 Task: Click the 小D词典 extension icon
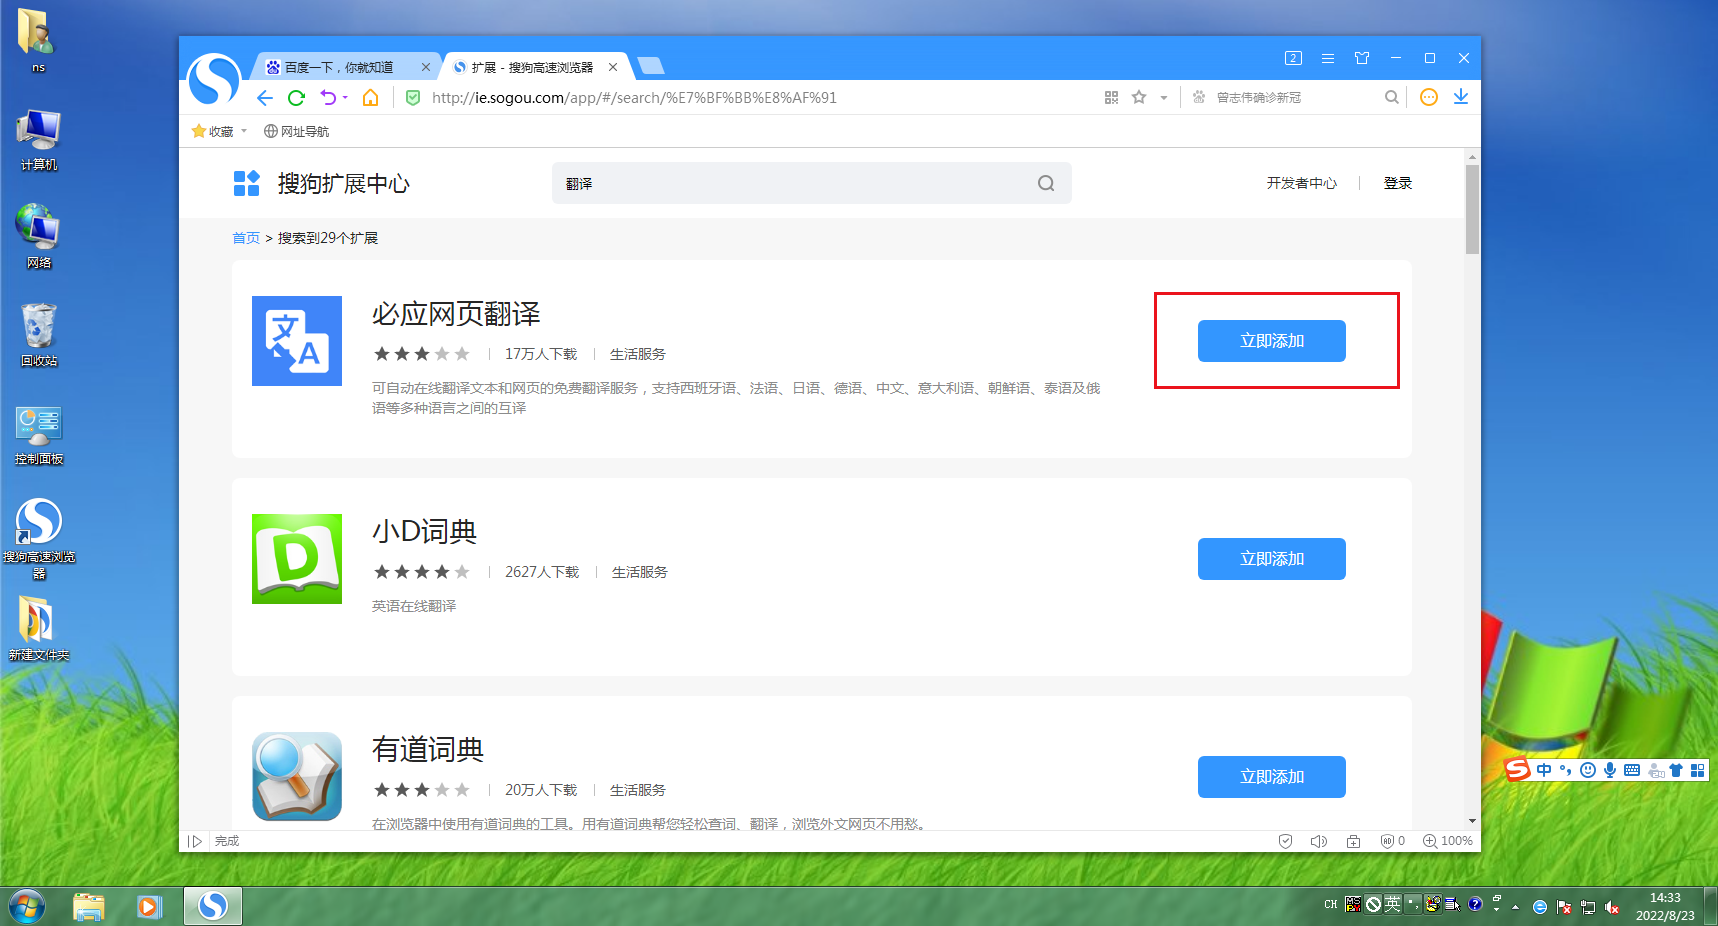click(x=297, y=559)
